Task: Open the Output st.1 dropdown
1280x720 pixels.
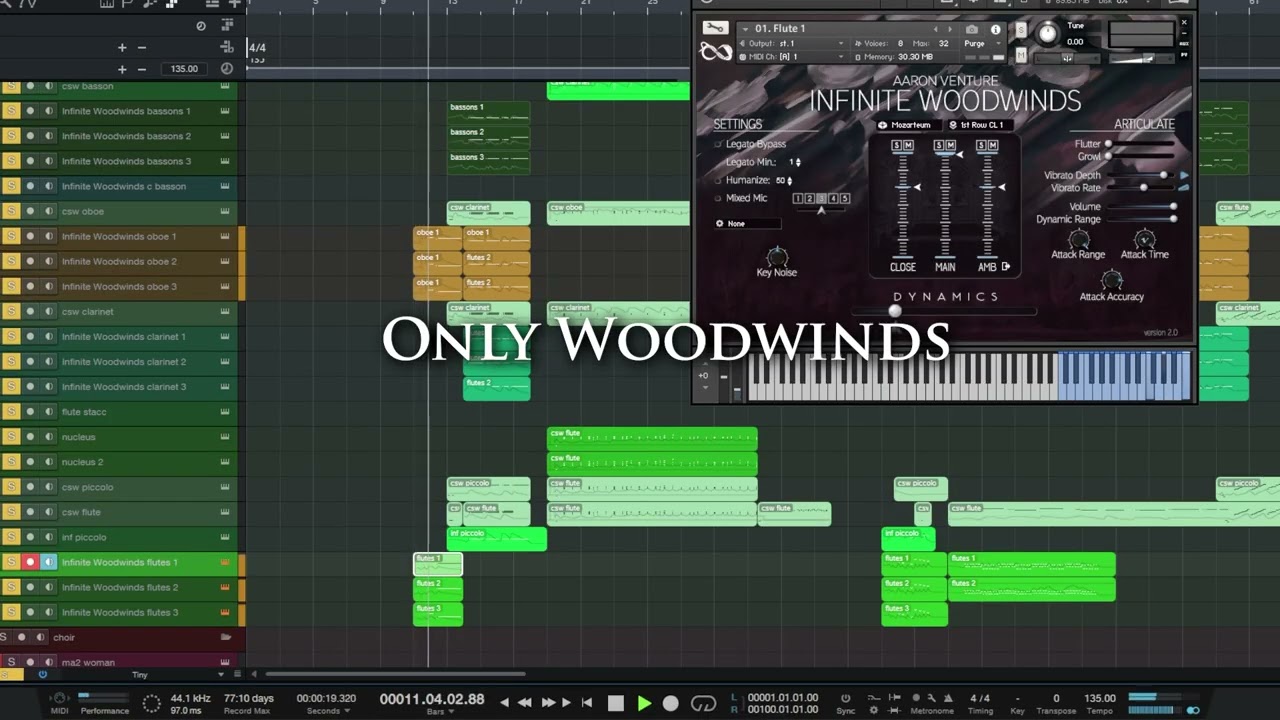Action: point(795,44)
